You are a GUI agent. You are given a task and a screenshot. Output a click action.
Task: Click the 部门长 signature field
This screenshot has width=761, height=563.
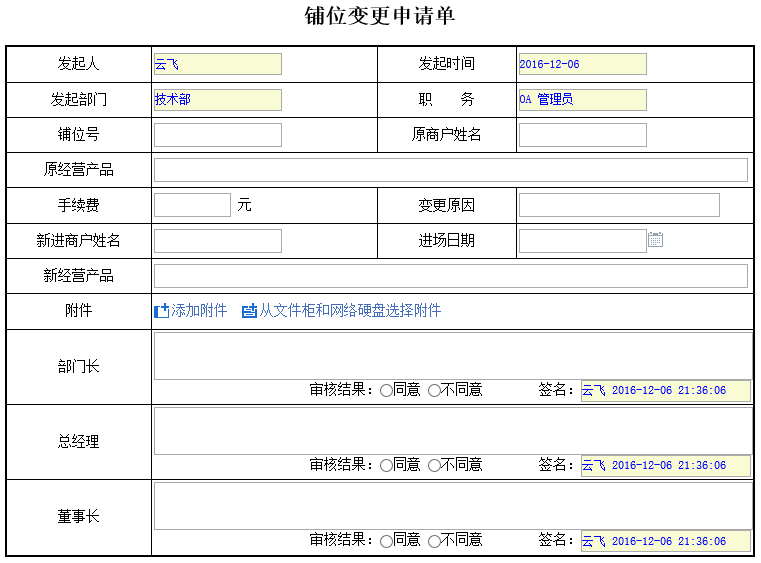click(x=666, y=391)
